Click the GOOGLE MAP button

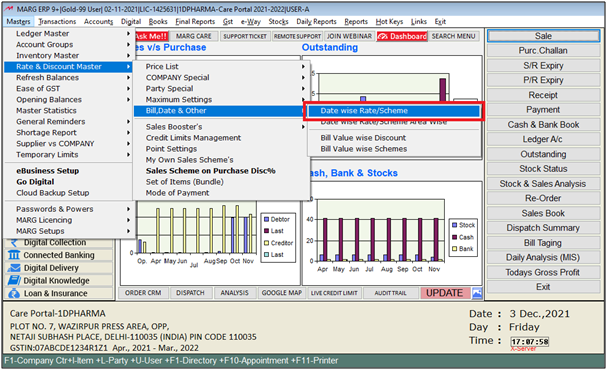coord(282,293)
